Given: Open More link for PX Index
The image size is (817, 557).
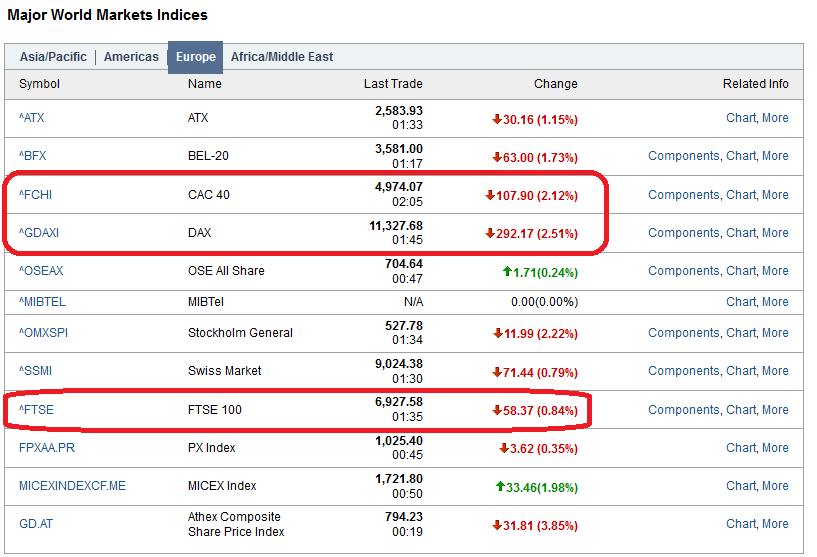Looking at the screenshot, I should pos(775,448).
